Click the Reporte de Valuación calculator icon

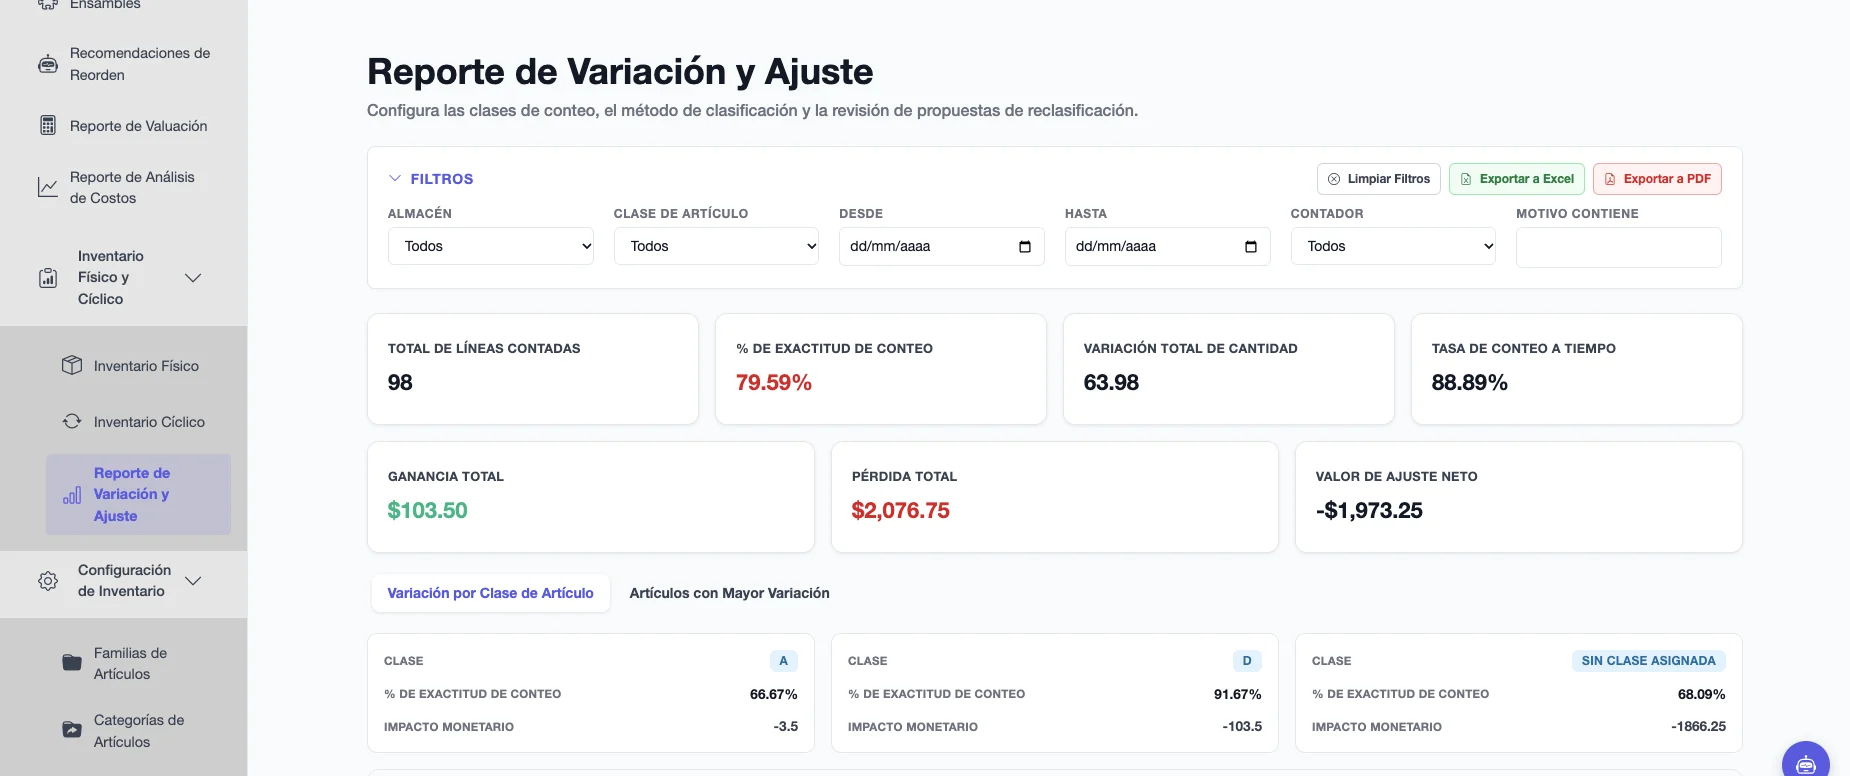click(48, 126)
